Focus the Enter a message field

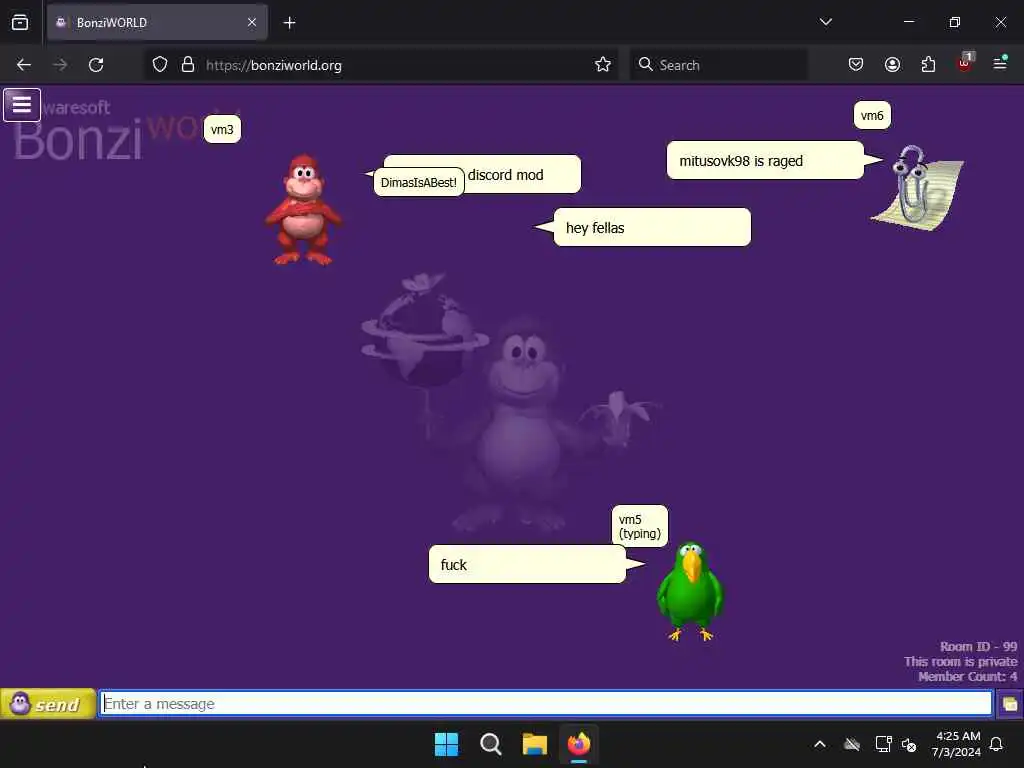point(546,704)
